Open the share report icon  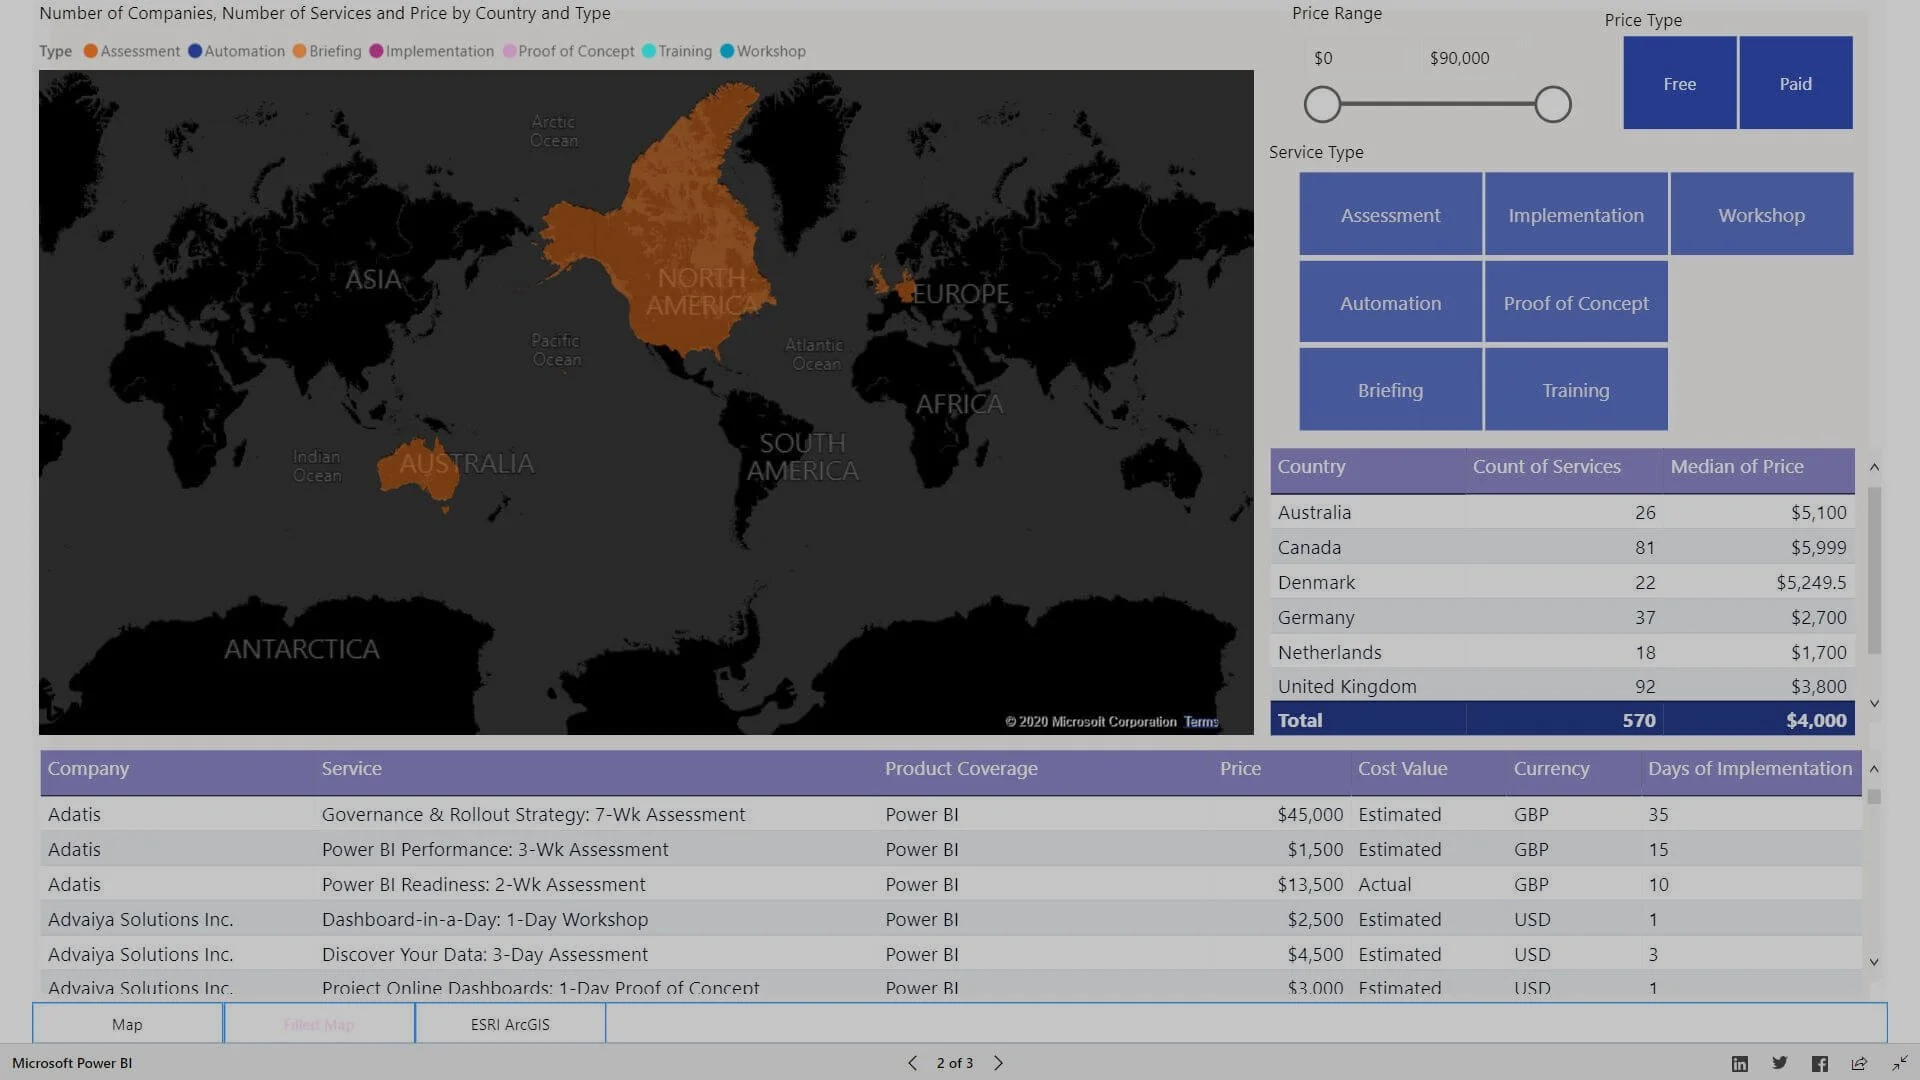[x=1859, y=1064]
